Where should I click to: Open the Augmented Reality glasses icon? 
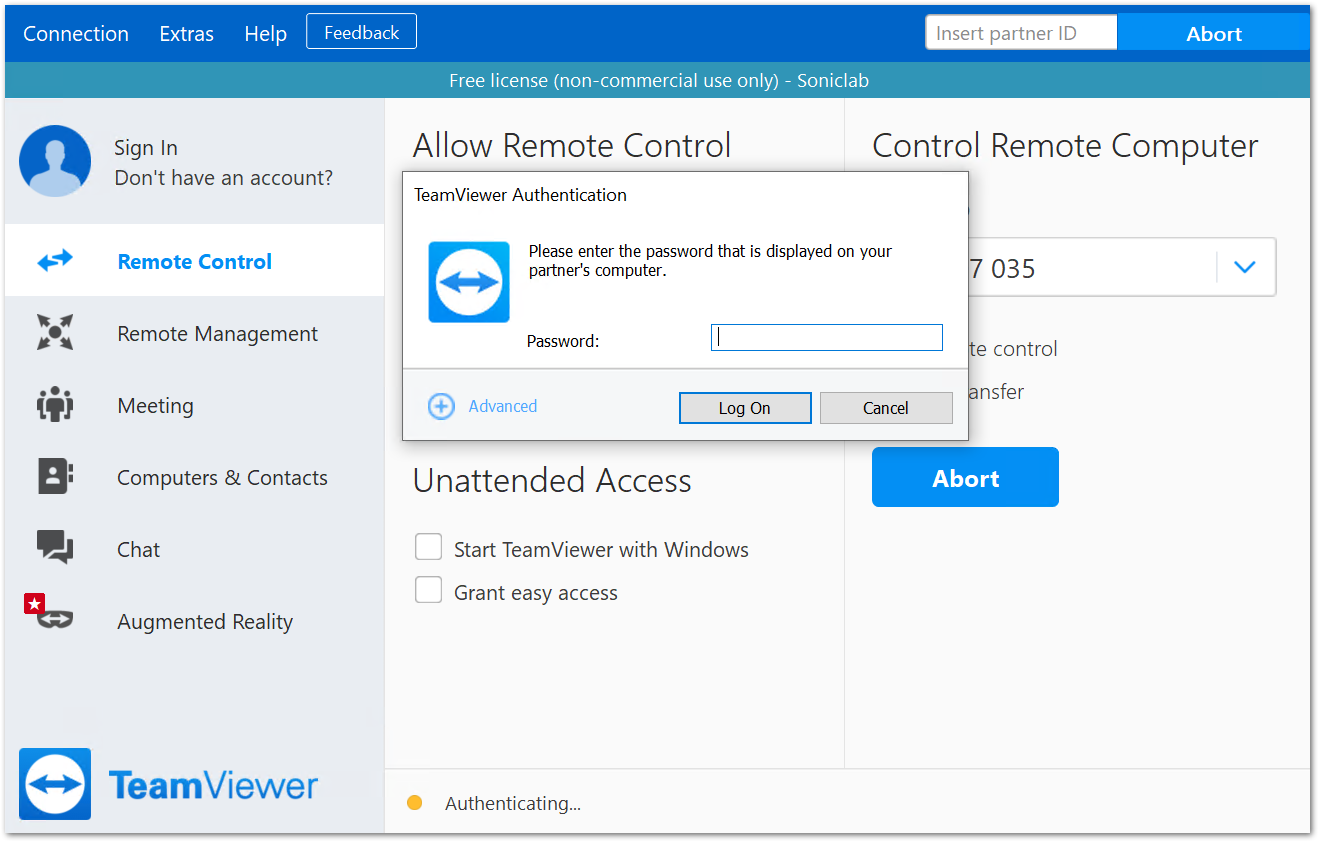pyautogui.click(x=55, y=619)
